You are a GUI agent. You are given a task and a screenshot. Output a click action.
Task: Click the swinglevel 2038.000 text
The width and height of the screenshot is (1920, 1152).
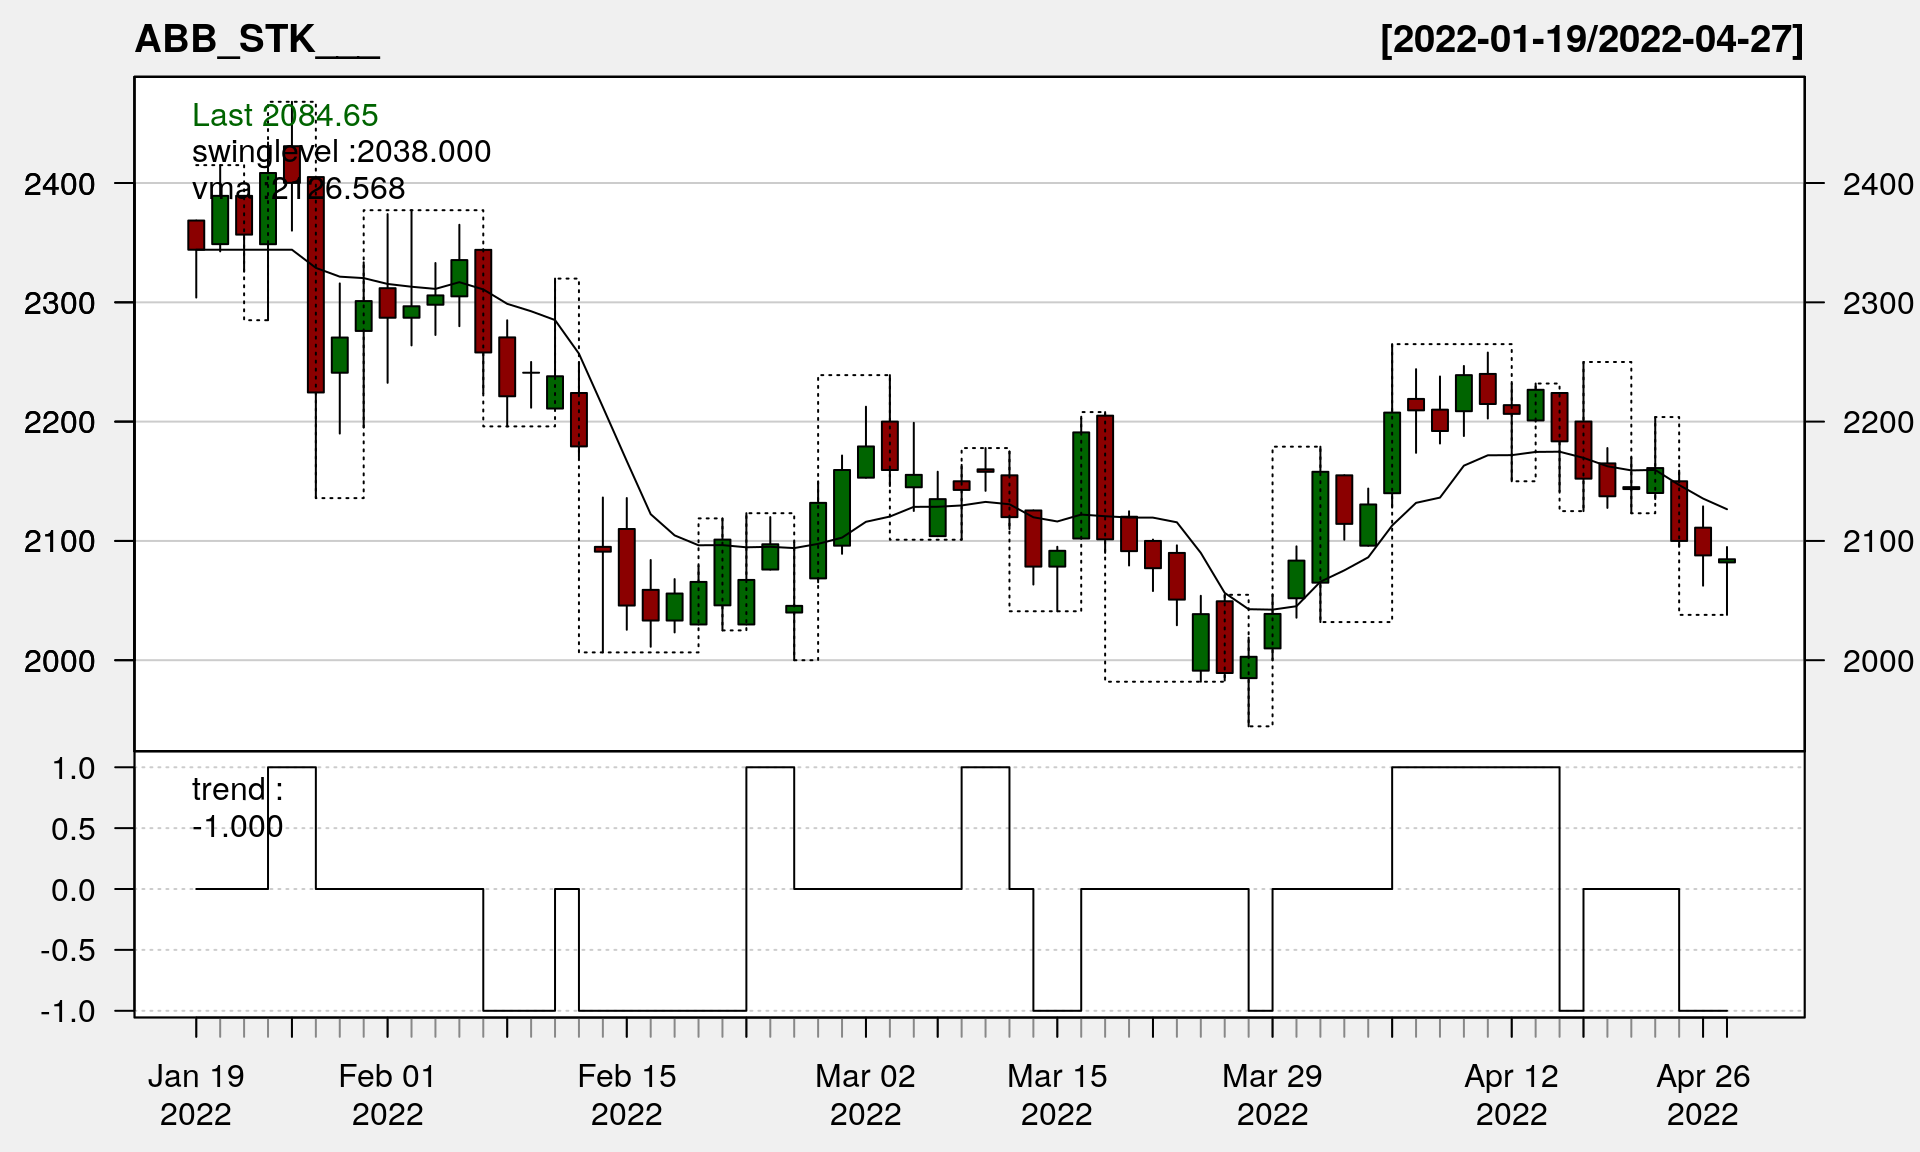pos(341,151)
